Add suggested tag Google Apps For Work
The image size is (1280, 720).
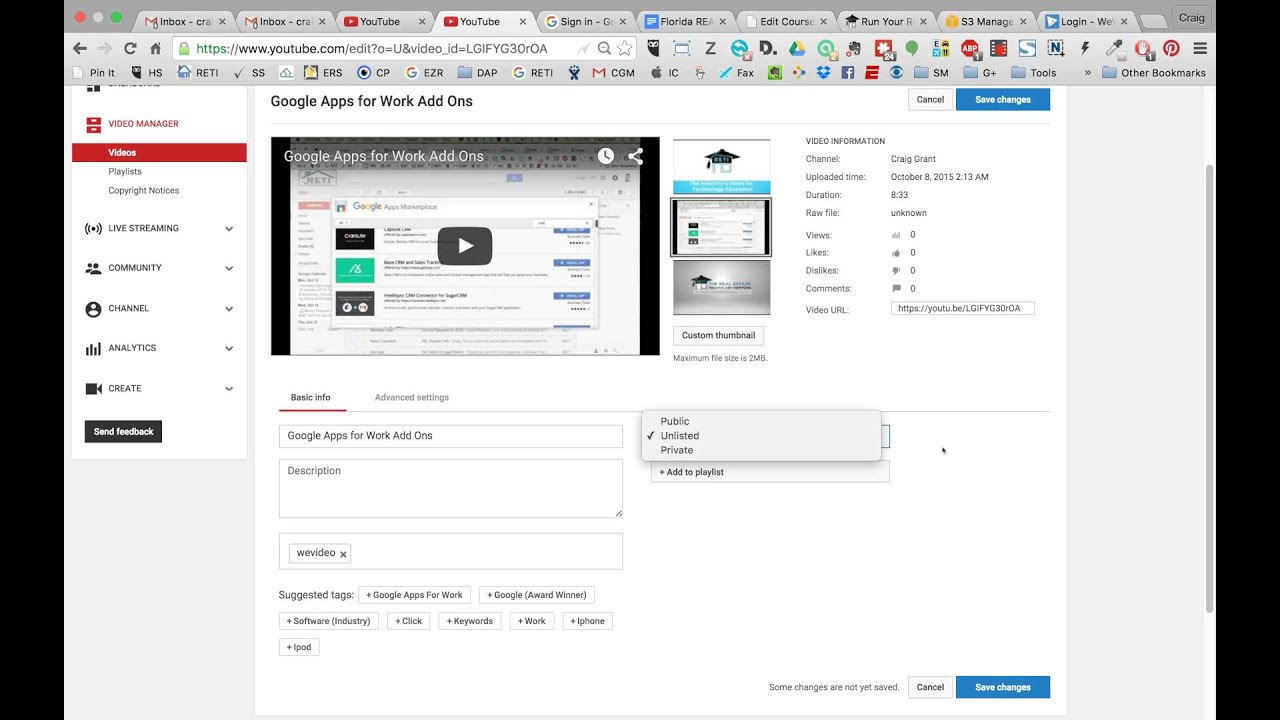click(x=414, y=595)
